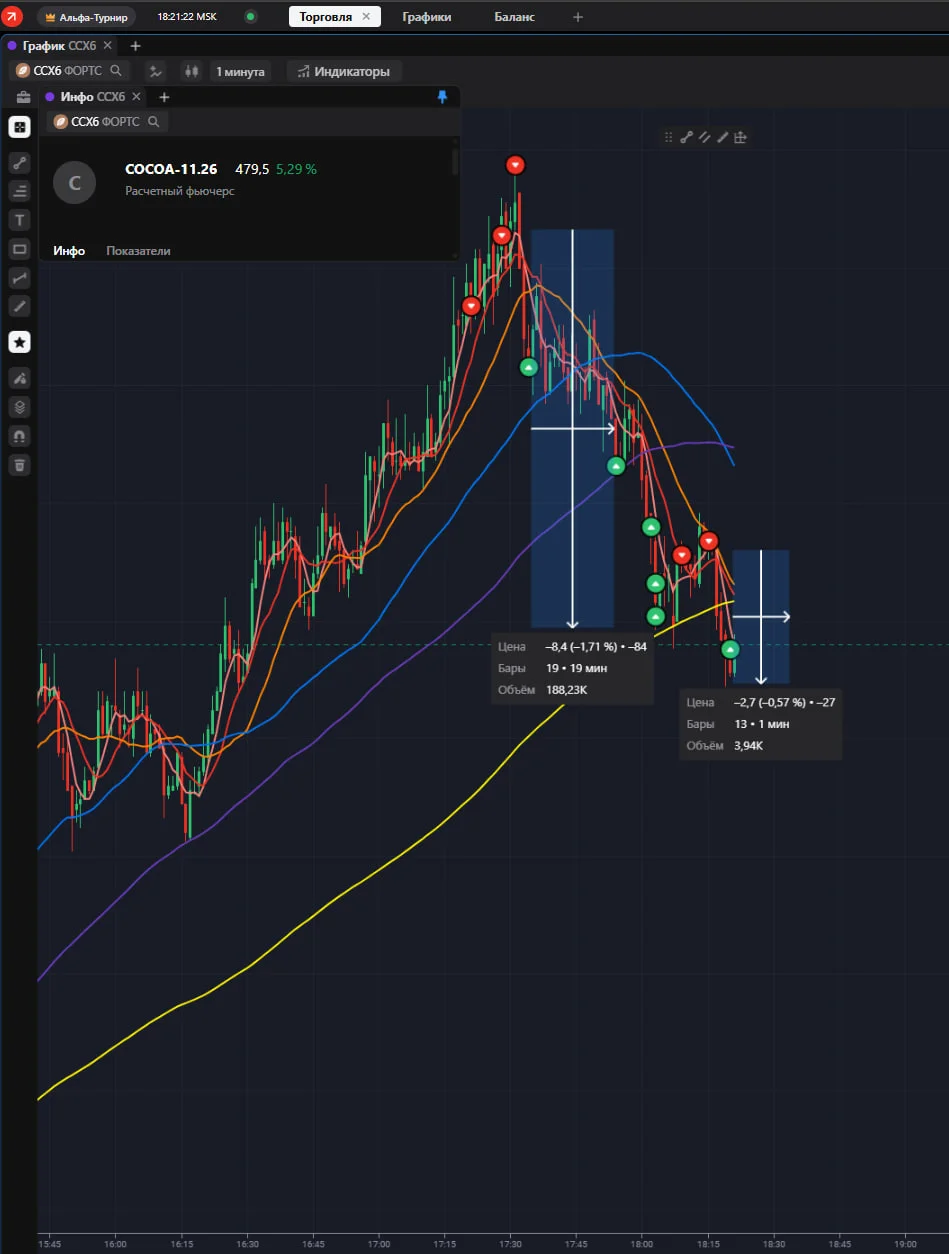Pick ruler tool in floating toolbar
Viewport: 949px width, 1254px height.
click(723, 138)
